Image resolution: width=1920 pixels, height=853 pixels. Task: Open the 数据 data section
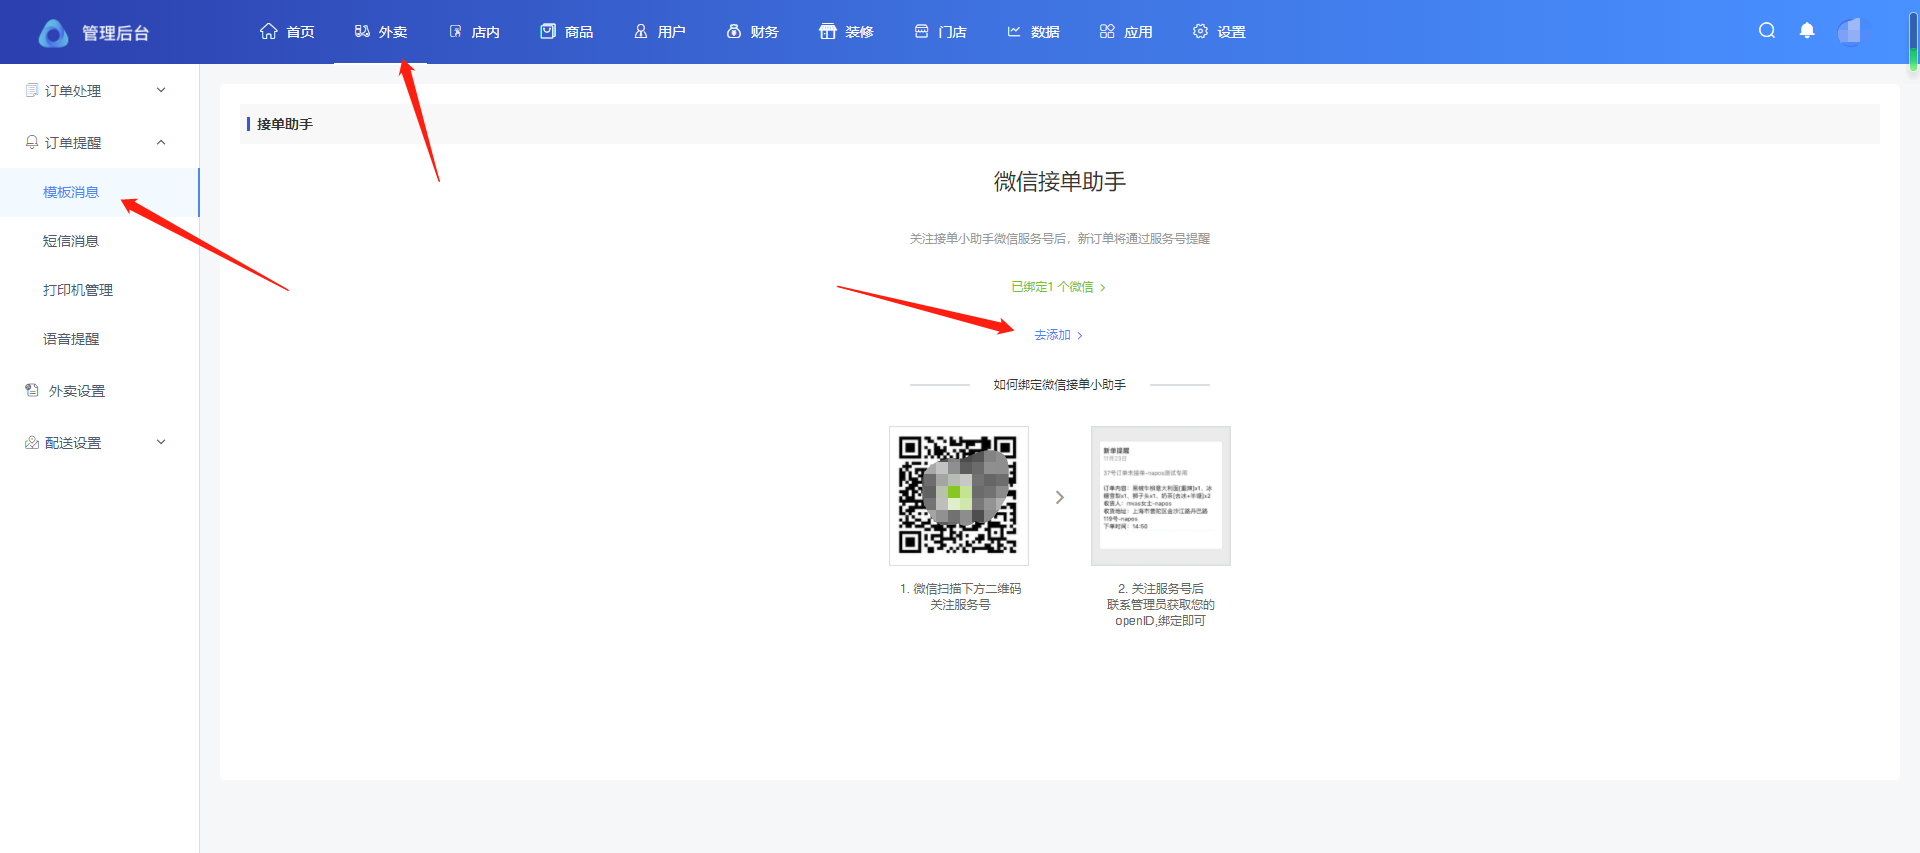click(1033, 32)
